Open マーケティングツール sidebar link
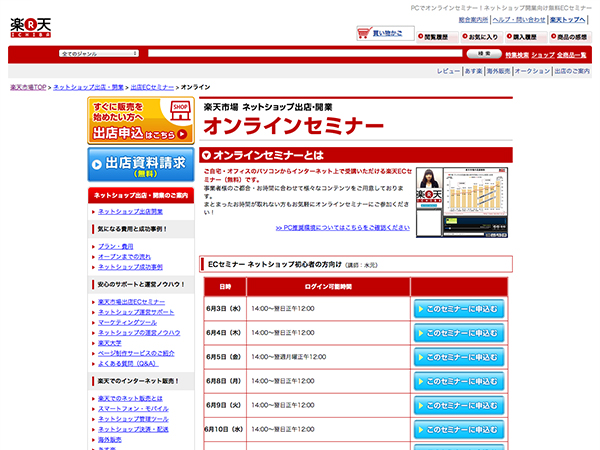The width and height of the screenshot is (600, 450). tap(127, 323)
